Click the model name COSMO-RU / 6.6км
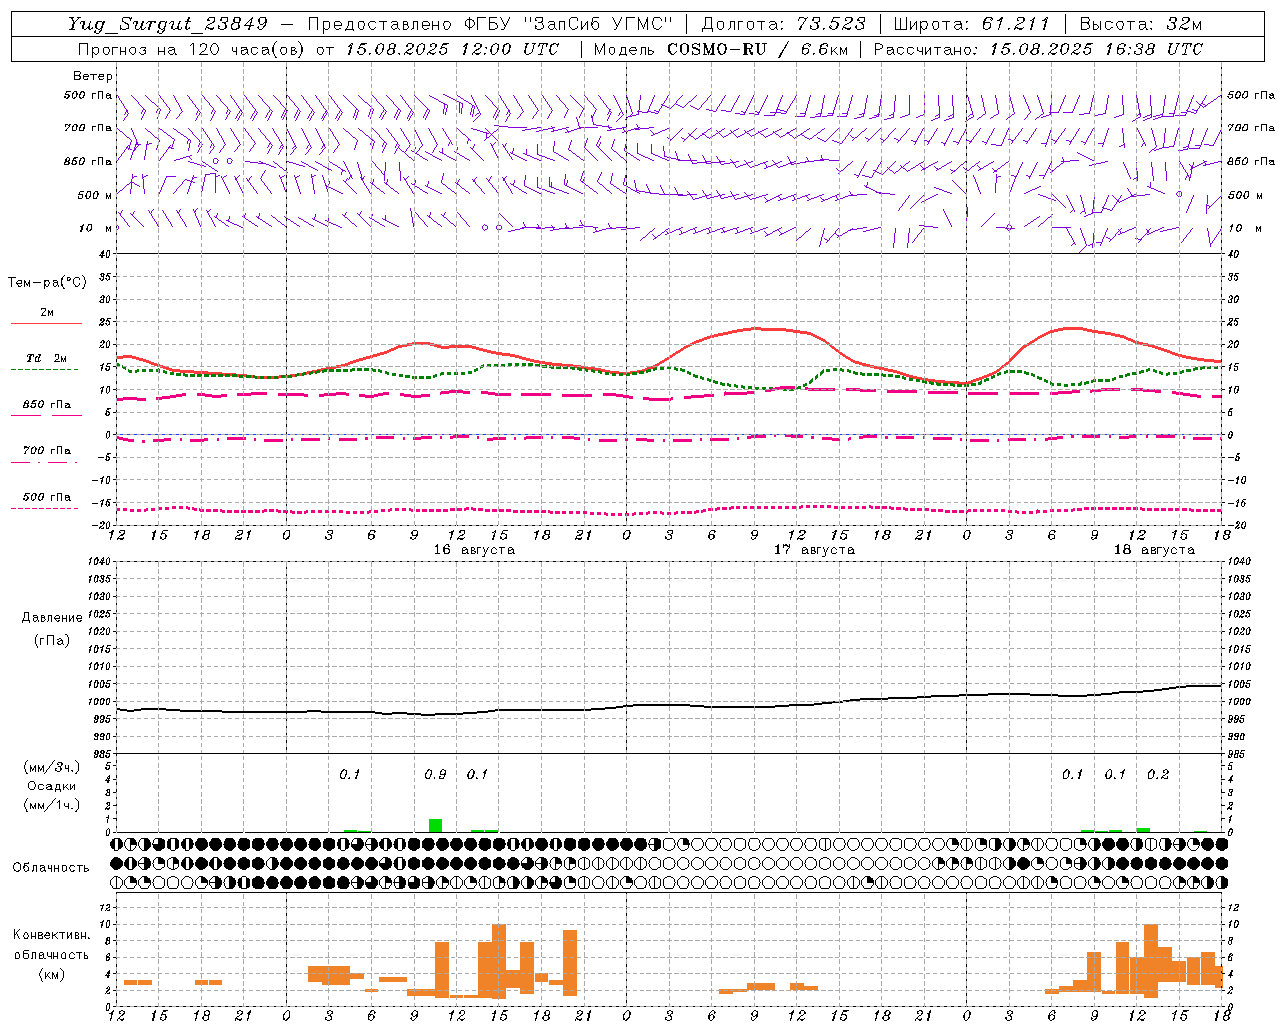The image size is (1280, 1024). click(x=757, y=49)
